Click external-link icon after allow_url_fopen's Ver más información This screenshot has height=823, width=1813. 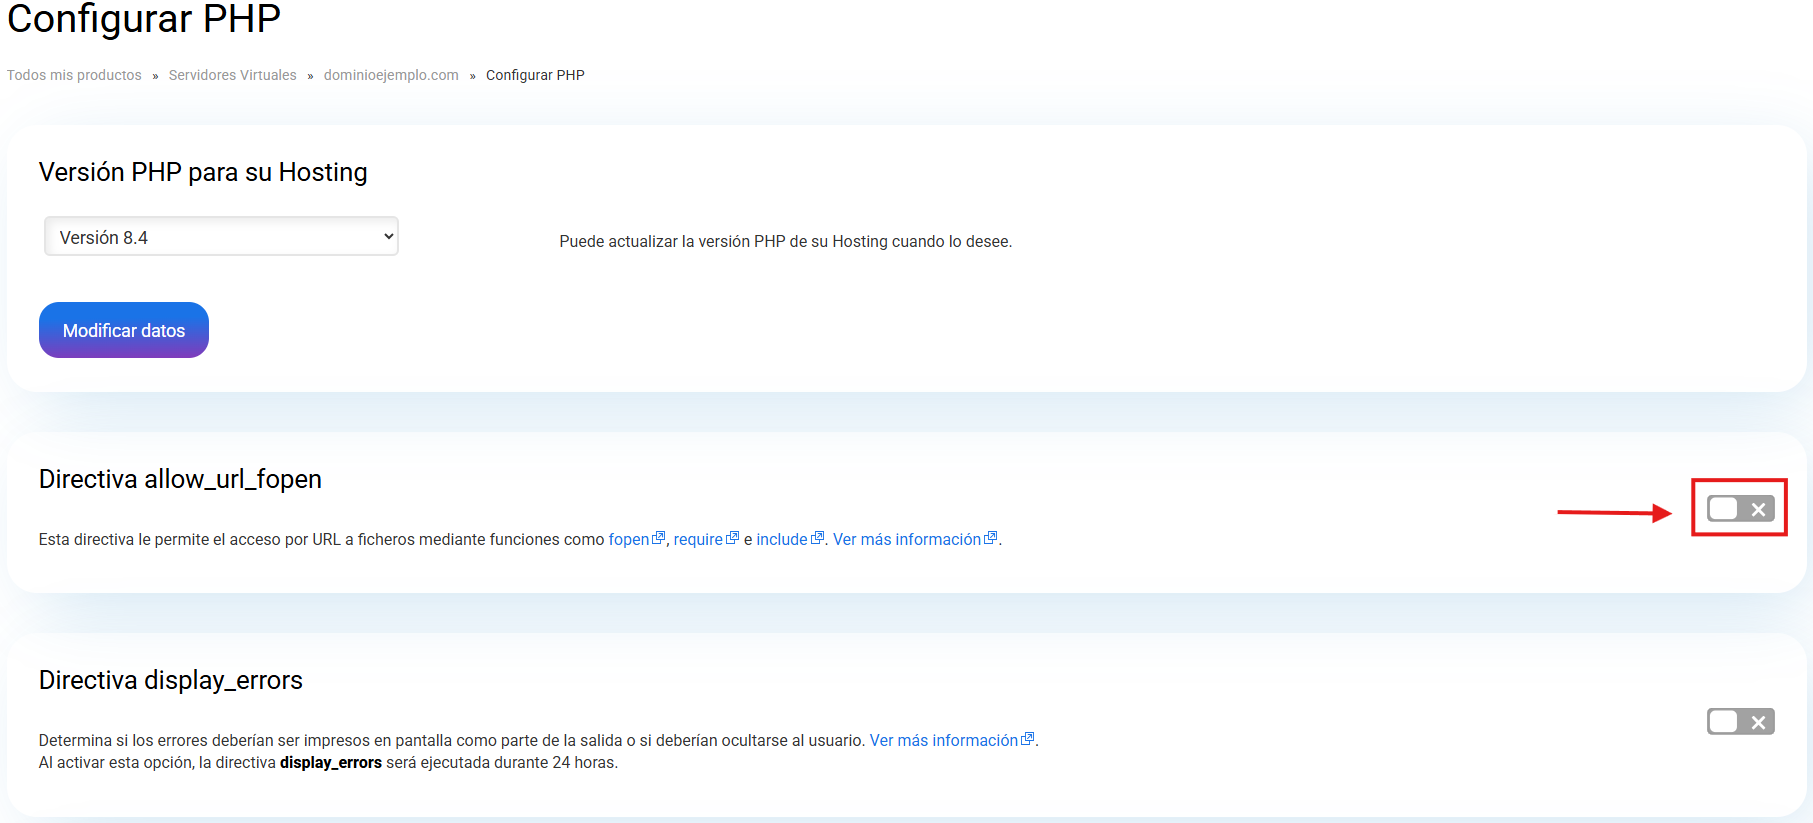click(991, 538)
